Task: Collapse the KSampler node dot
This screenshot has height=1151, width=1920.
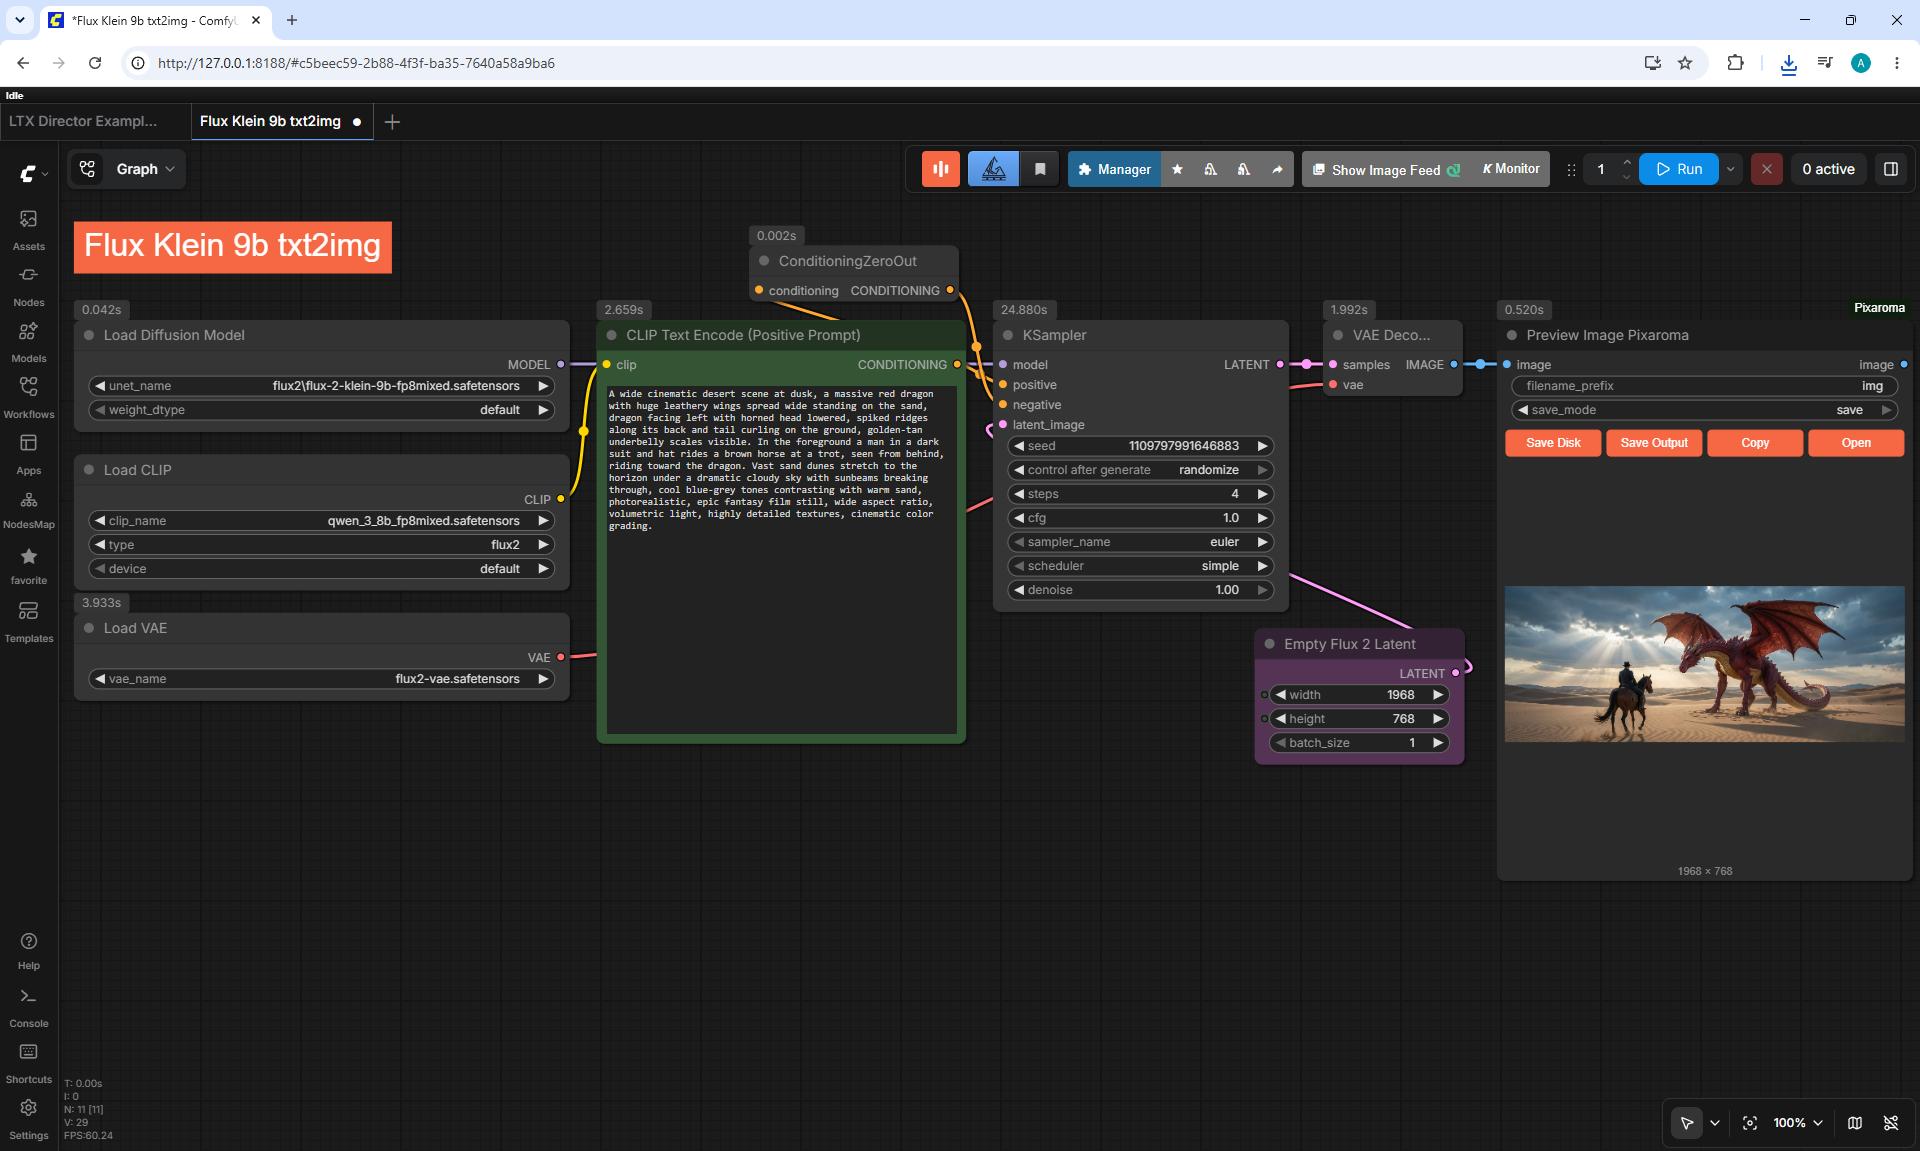Action: pyautogui.click(x=1008, y=335)
